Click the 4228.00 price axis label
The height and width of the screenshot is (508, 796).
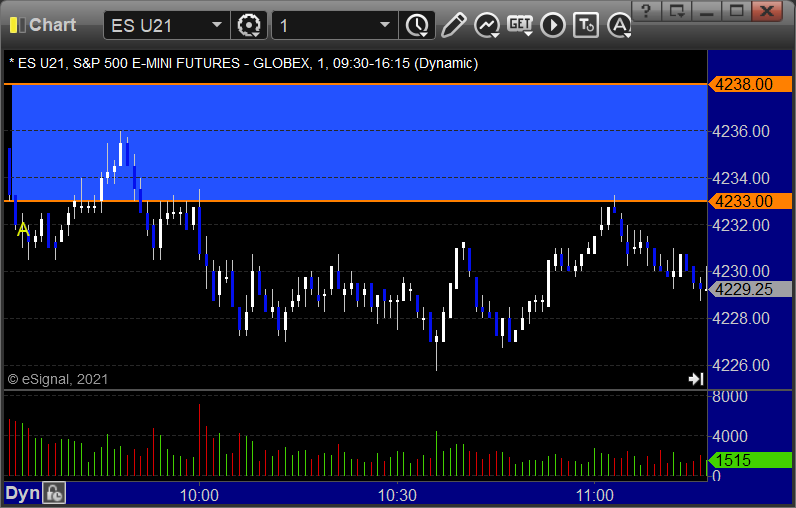point(741,319)
